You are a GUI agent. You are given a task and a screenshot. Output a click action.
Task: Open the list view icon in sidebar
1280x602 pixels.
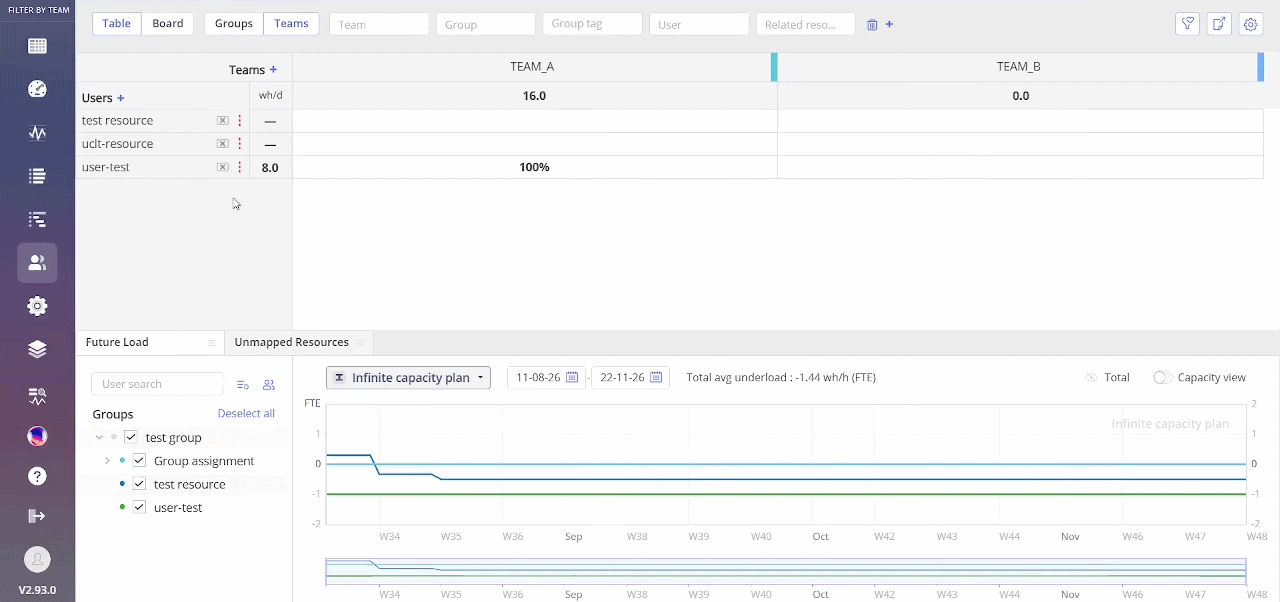pos(37,176)
